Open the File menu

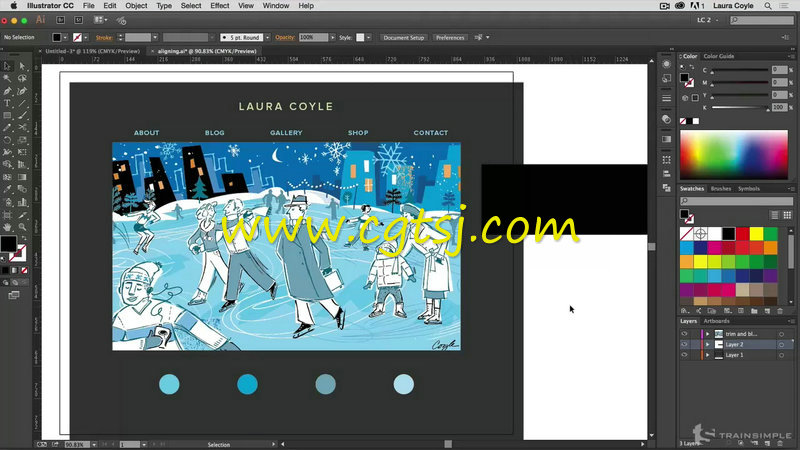pyautogui.click(x=88, y=6)
